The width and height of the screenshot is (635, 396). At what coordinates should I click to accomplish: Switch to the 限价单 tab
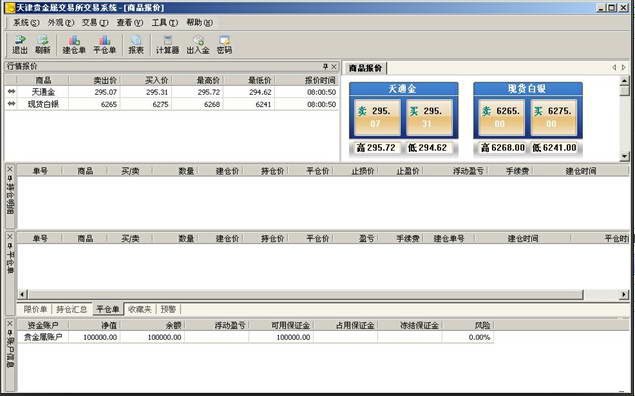coord(35,309)
